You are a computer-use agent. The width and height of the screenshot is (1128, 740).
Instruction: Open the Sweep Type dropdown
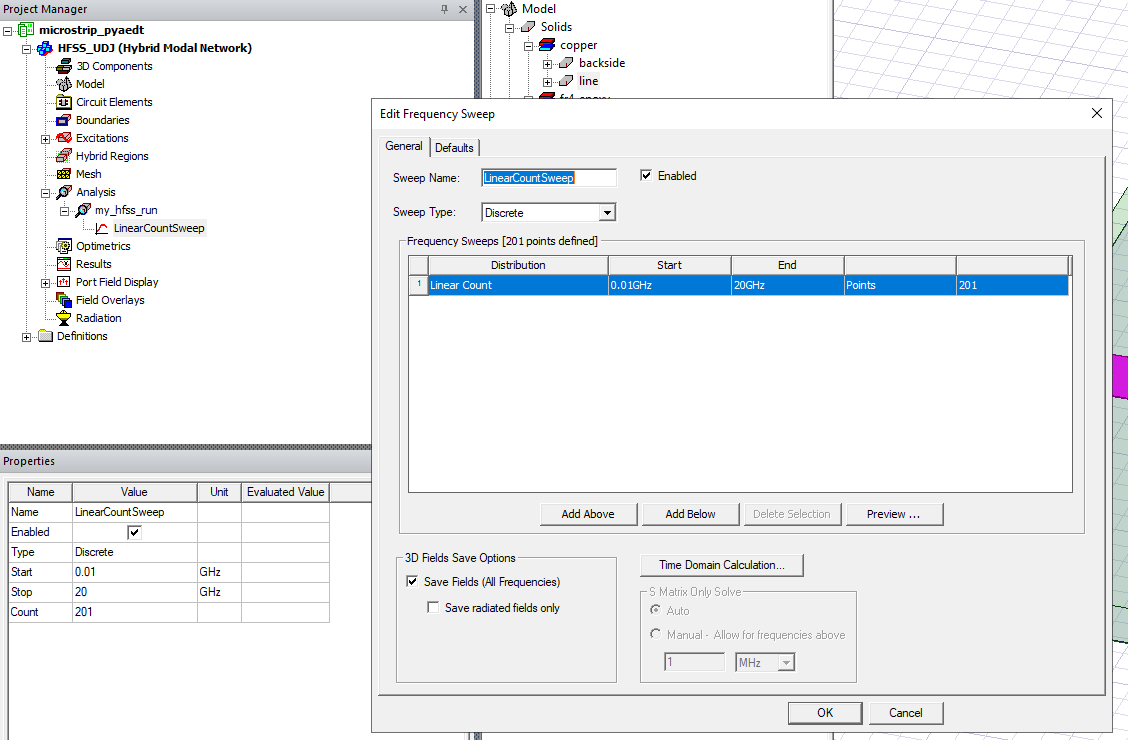coord(608,212)
